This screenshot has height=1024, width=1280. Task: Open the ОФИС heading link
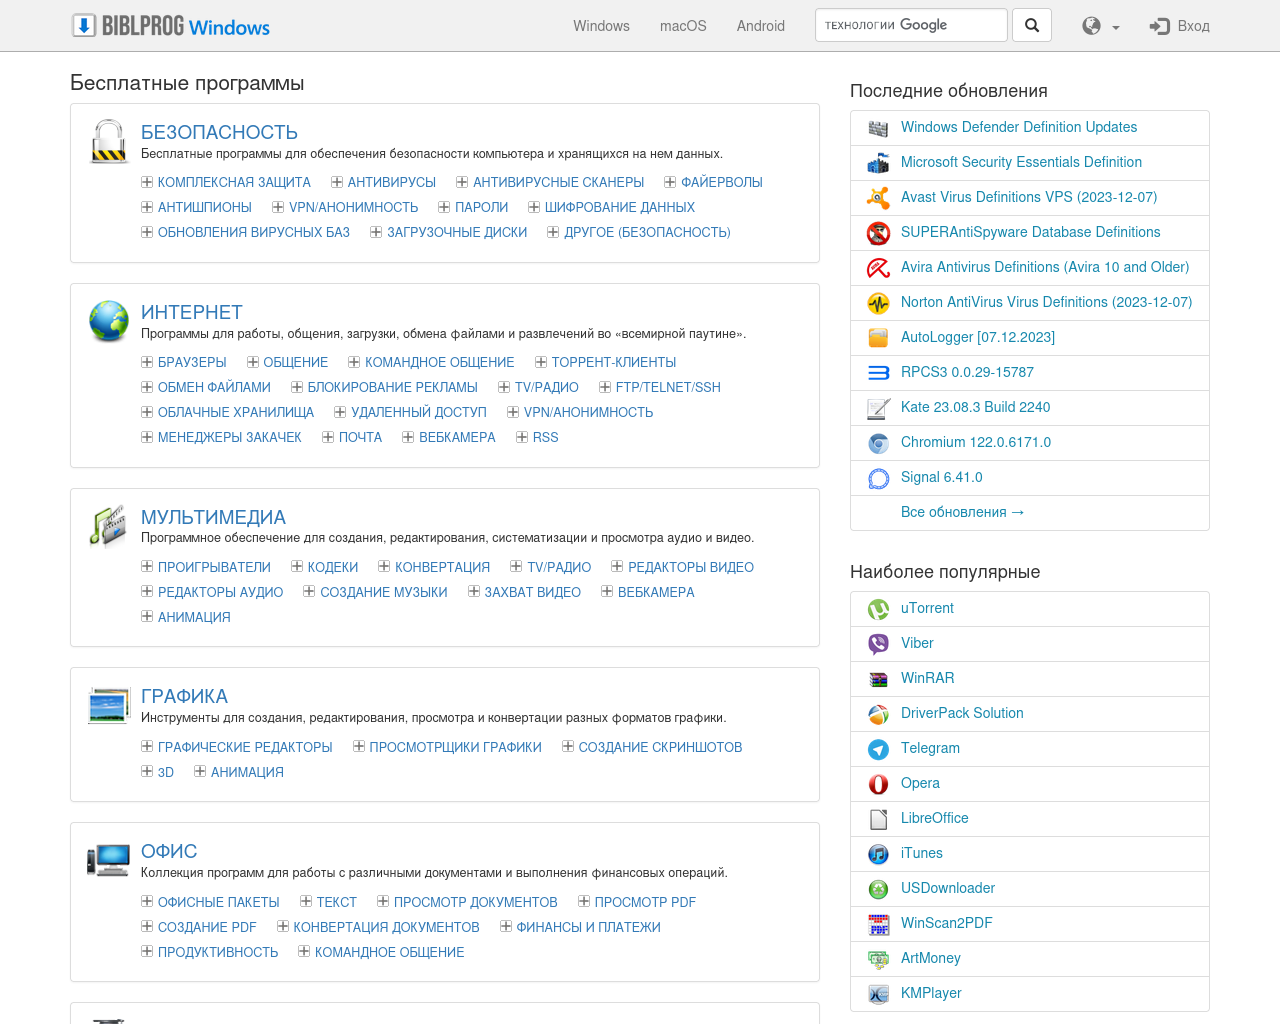(x=169, y=851)
